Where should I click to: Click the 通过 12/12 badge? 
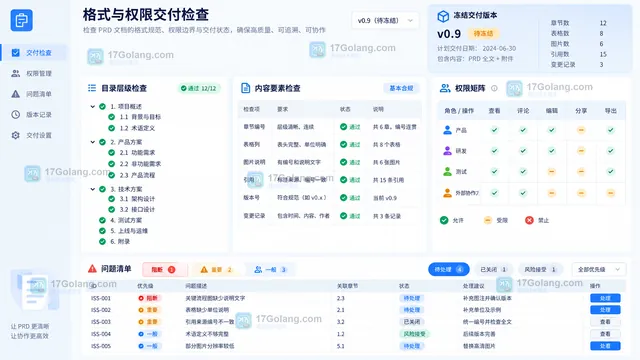(199, 88)
